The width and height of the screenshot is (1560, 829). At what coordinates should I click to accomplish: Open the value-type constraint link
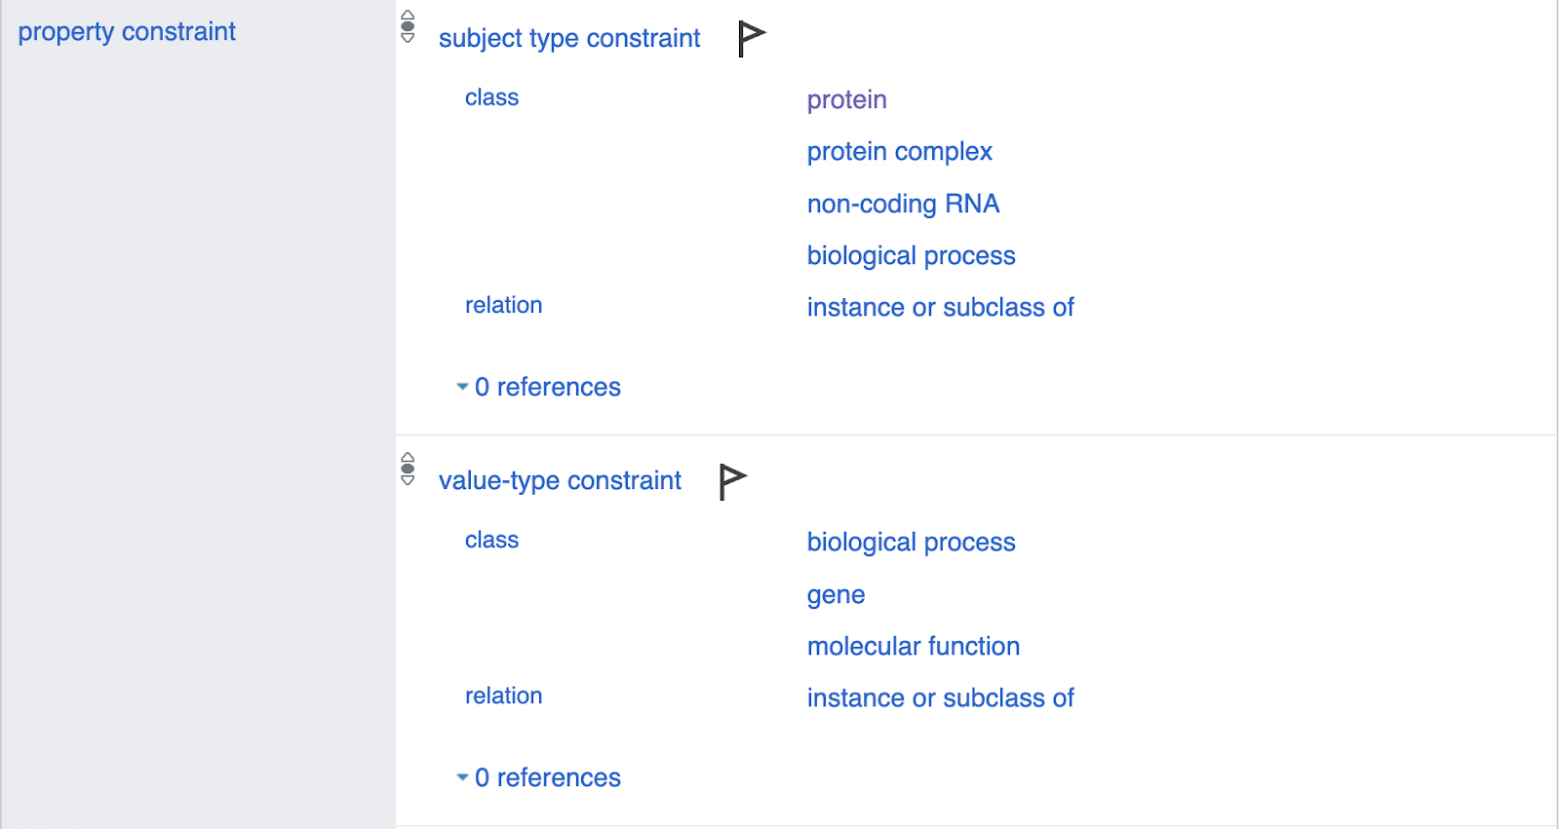(560, 481)
